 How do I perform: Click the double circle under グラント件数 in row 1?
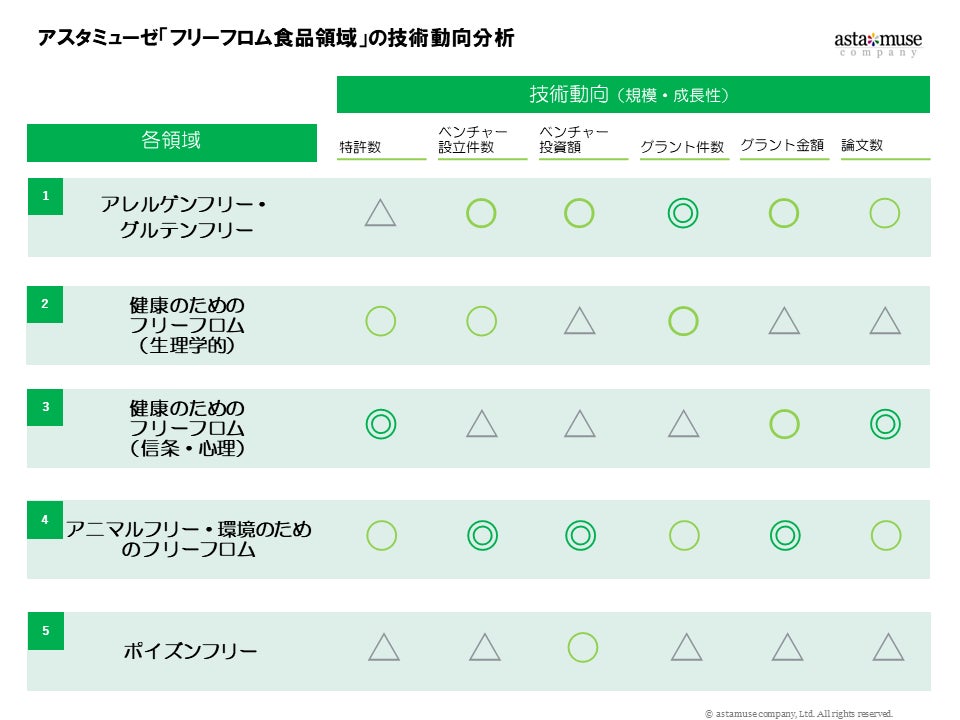(x=683, y=213)
